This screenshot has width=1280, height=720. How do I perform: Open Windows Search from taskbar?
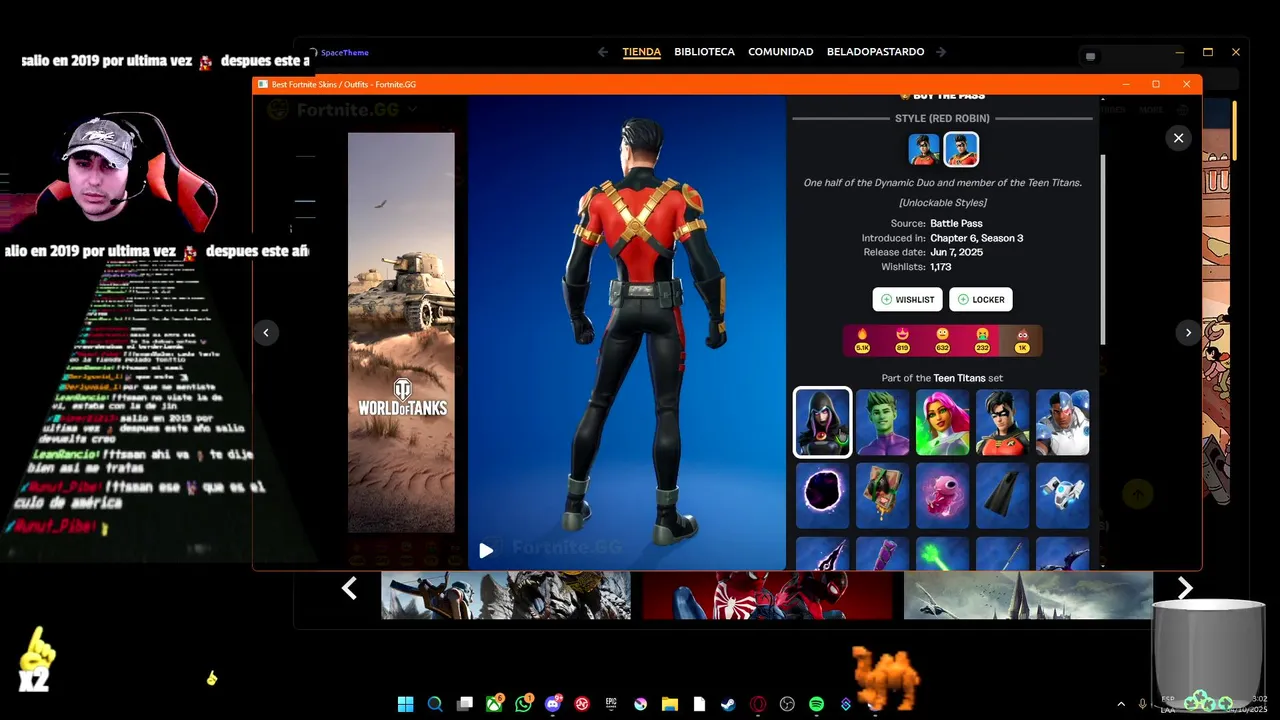tap(435, 704)
